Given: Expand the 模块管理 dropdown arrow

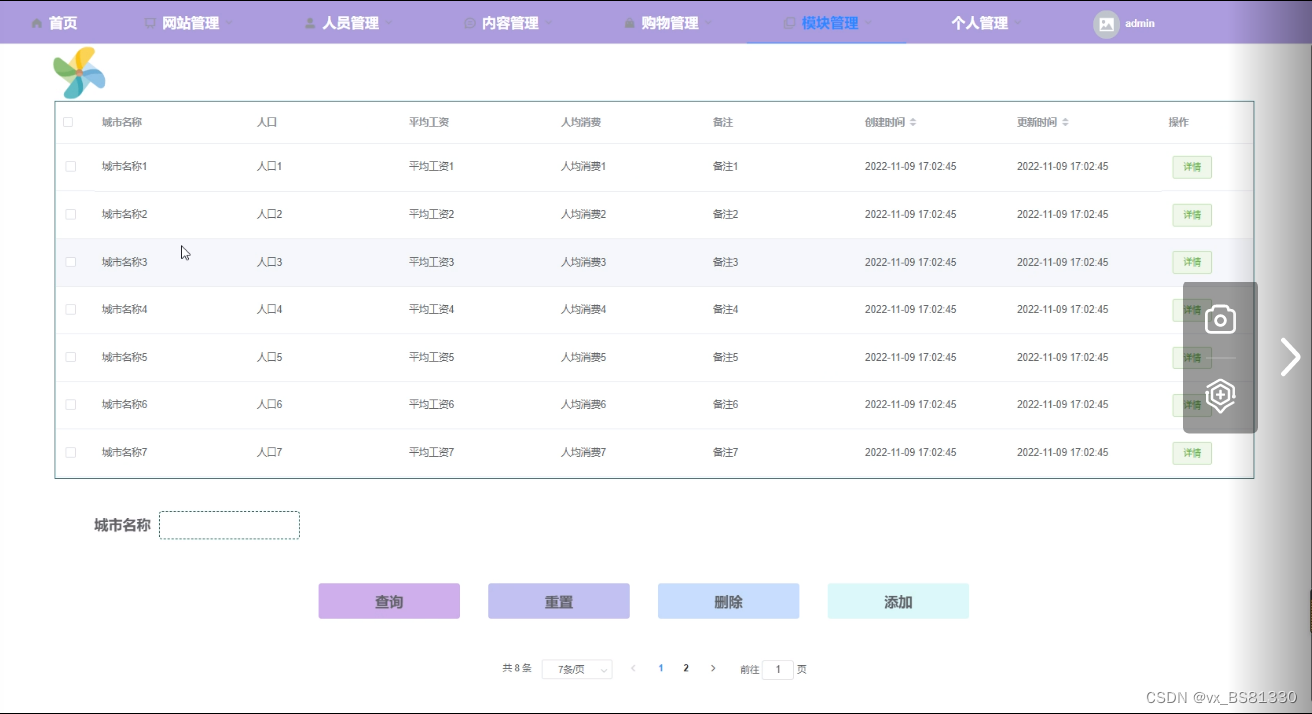Looking at the screenshot, I should tap(868, 23).
